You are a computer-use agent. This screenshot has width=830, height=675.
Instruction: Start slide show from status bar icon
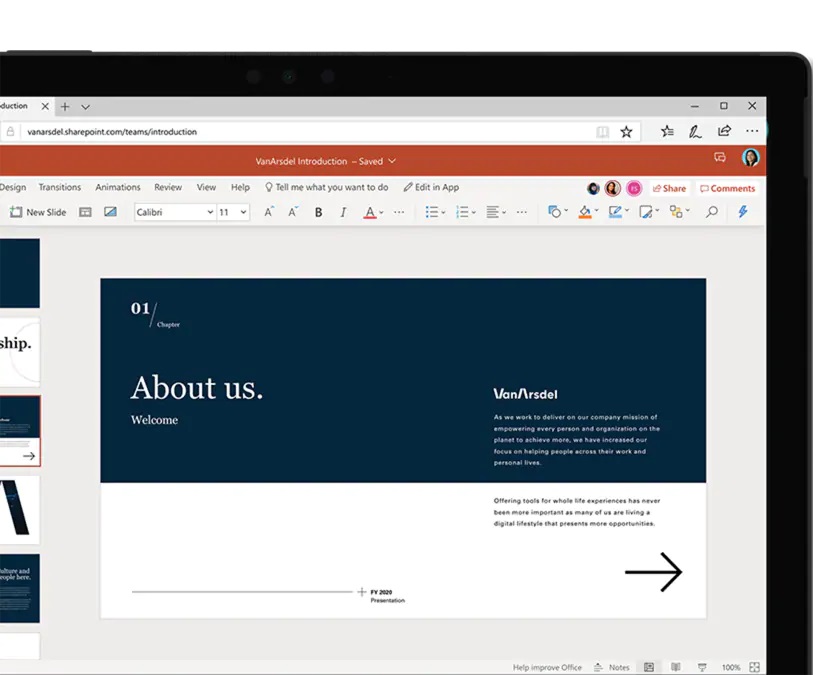click(702, 667)
